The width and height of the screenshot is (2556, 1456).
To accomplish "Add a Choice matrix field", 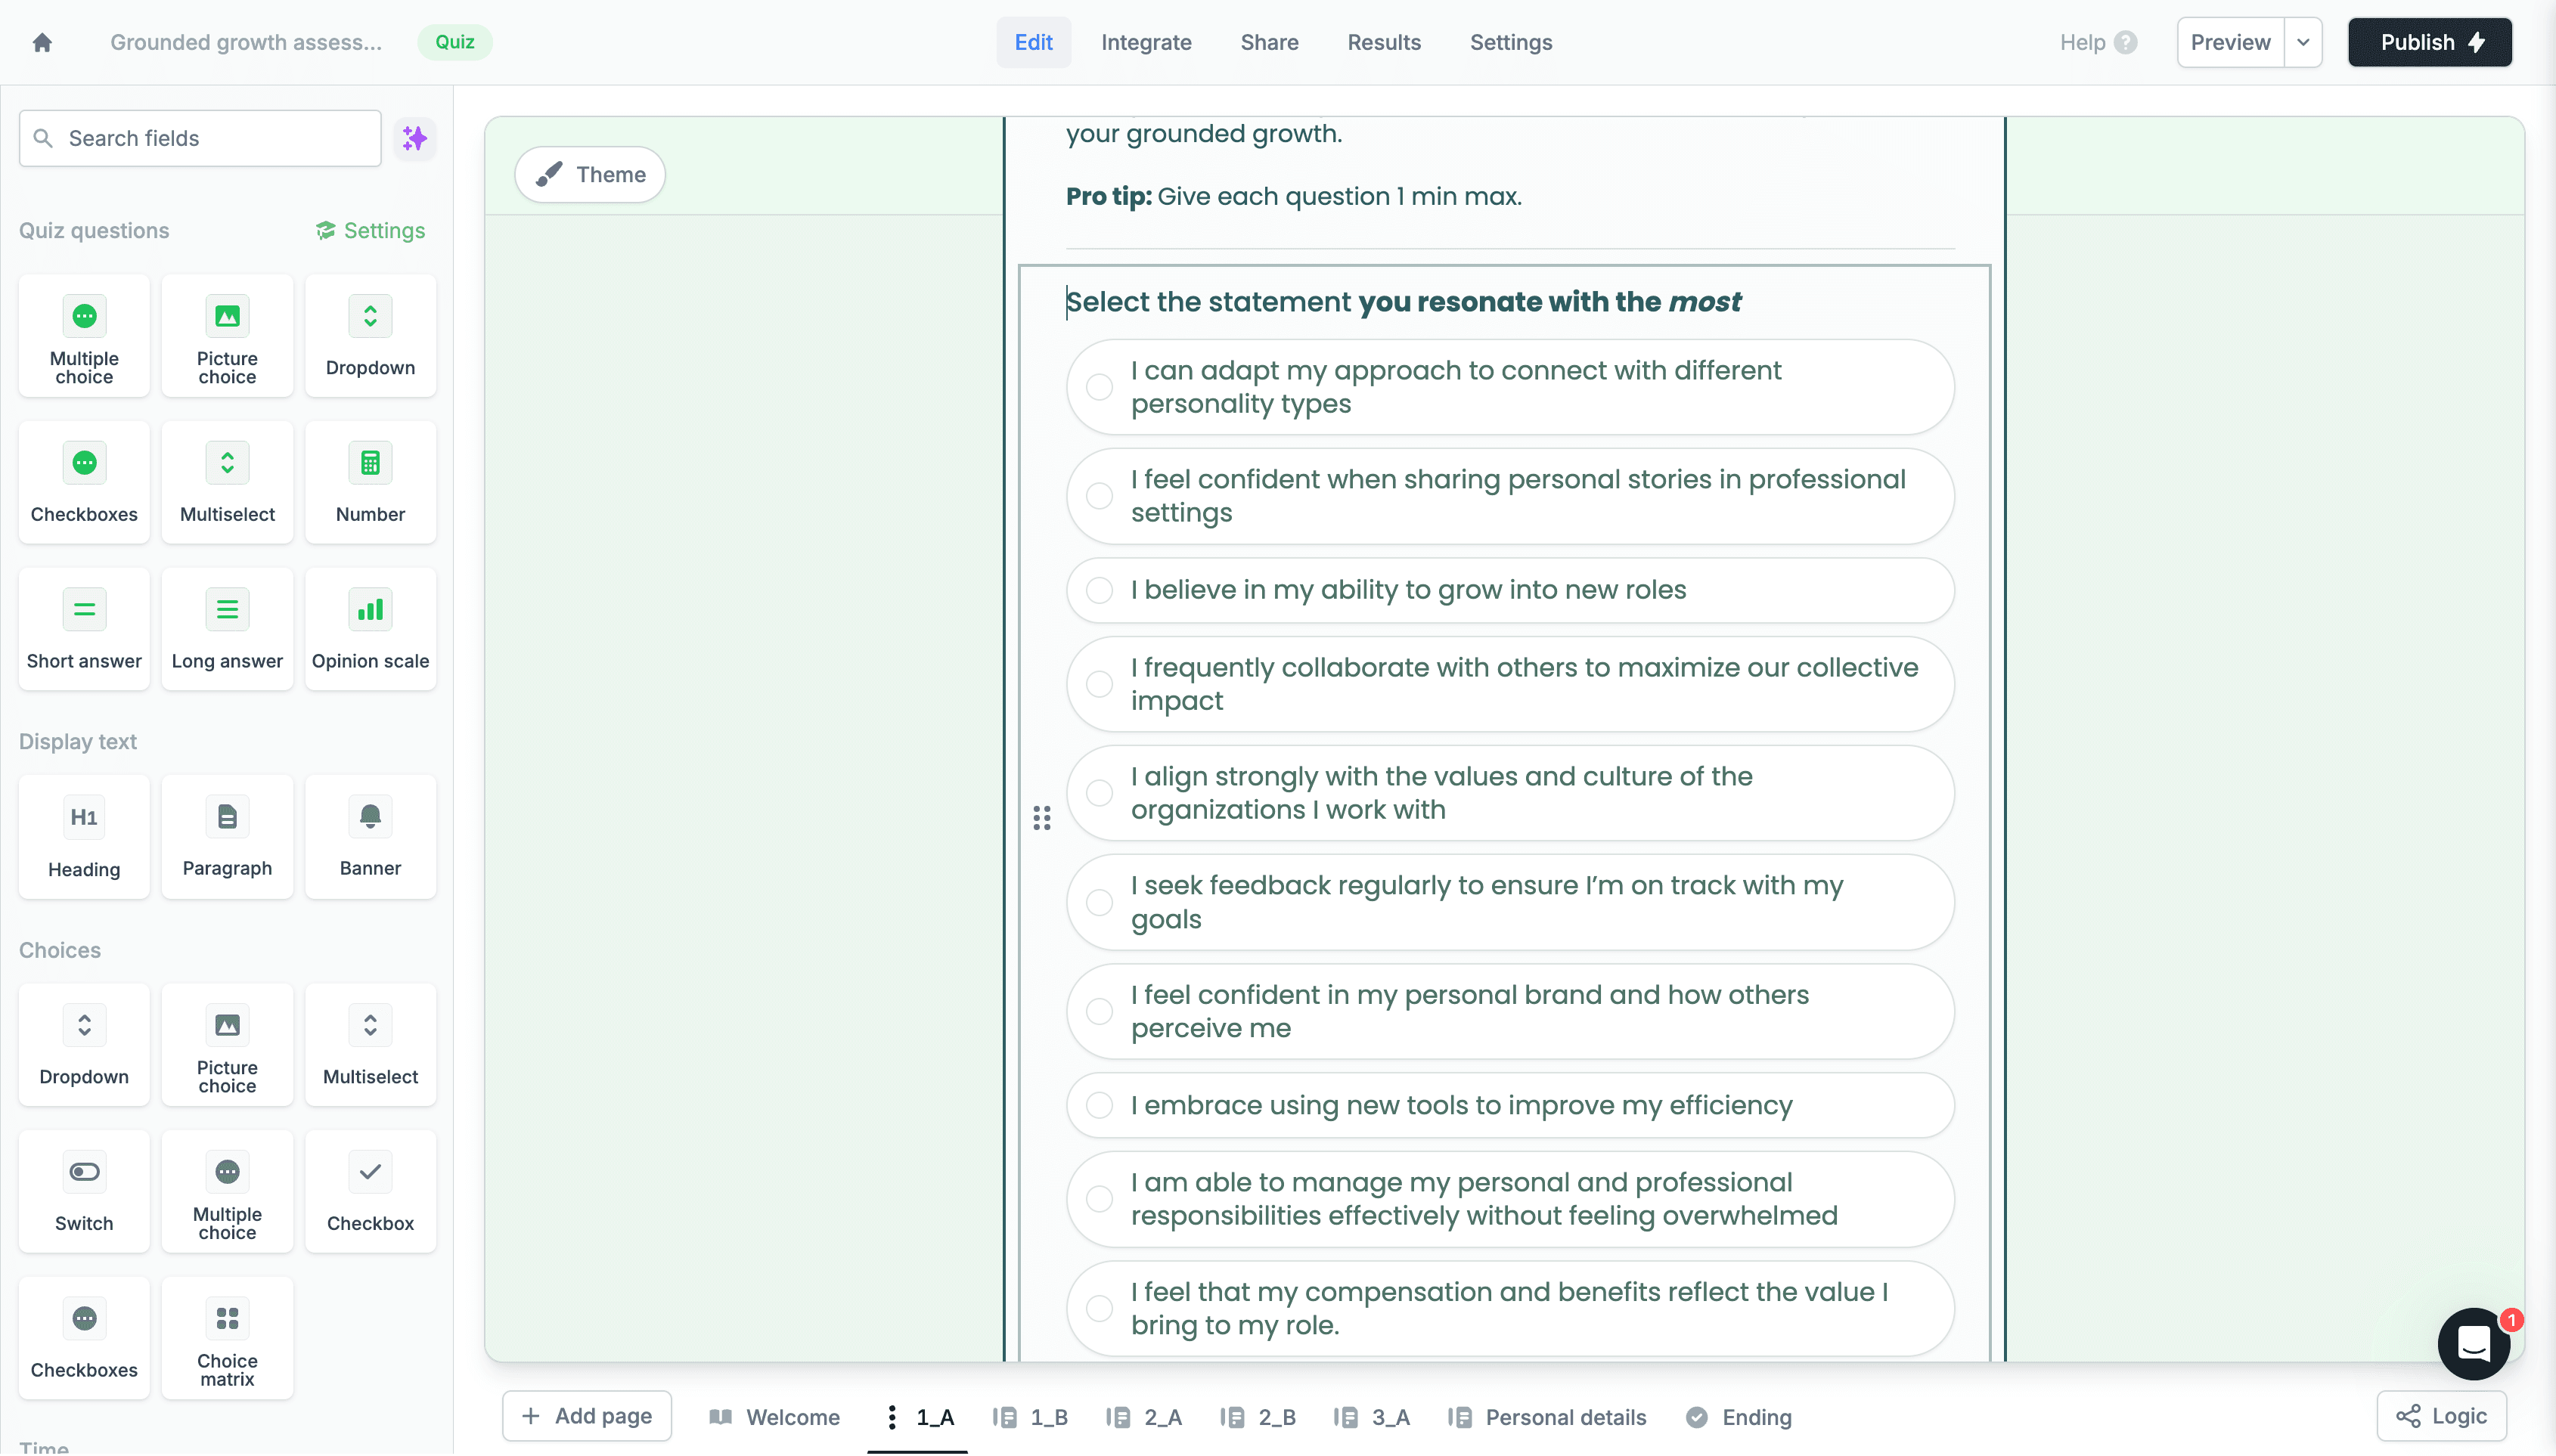I will (227, 1339).
